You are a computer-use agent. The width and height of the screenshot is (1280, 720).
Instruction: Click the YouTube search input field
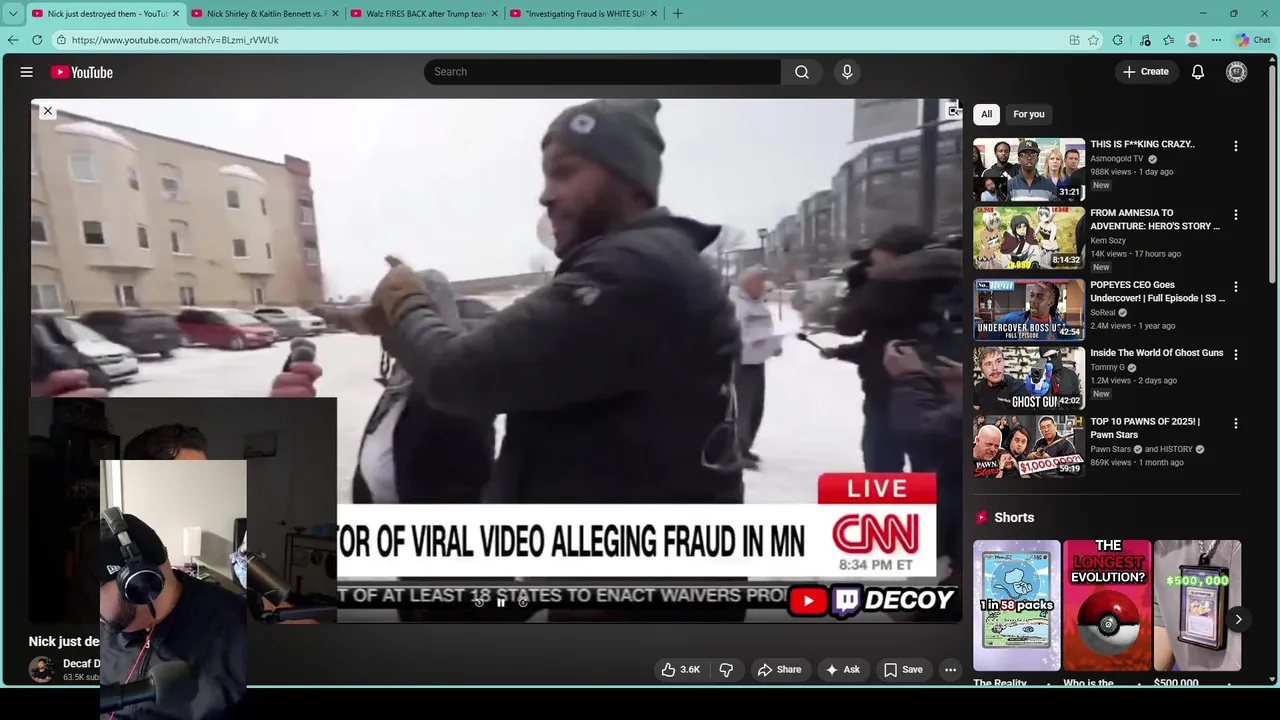tap(603, 72)
